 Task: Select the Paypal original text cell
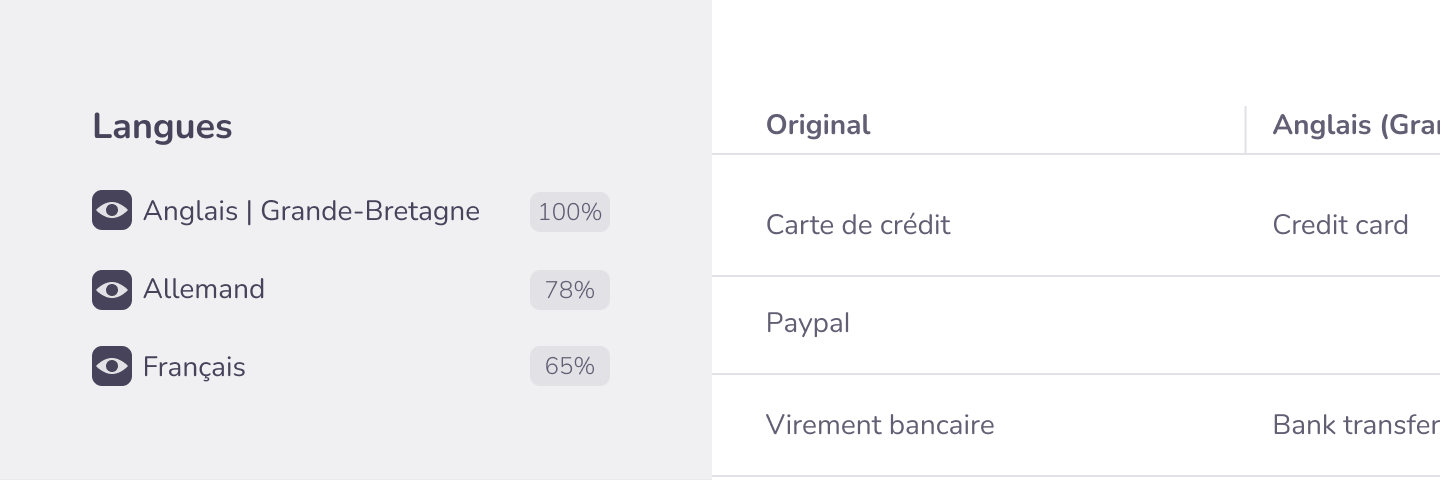808,323
